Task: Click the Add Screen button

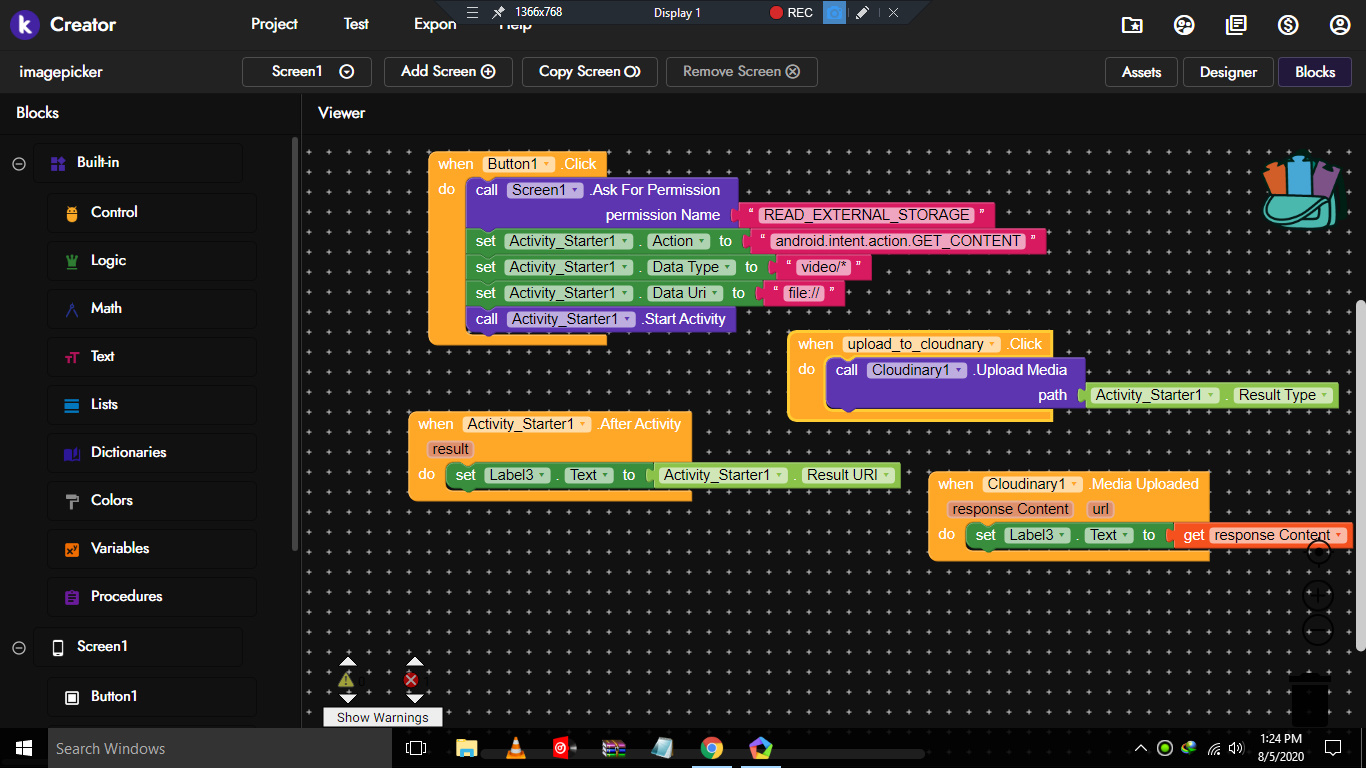Action: pyautogui.click(x=448, y=72)
